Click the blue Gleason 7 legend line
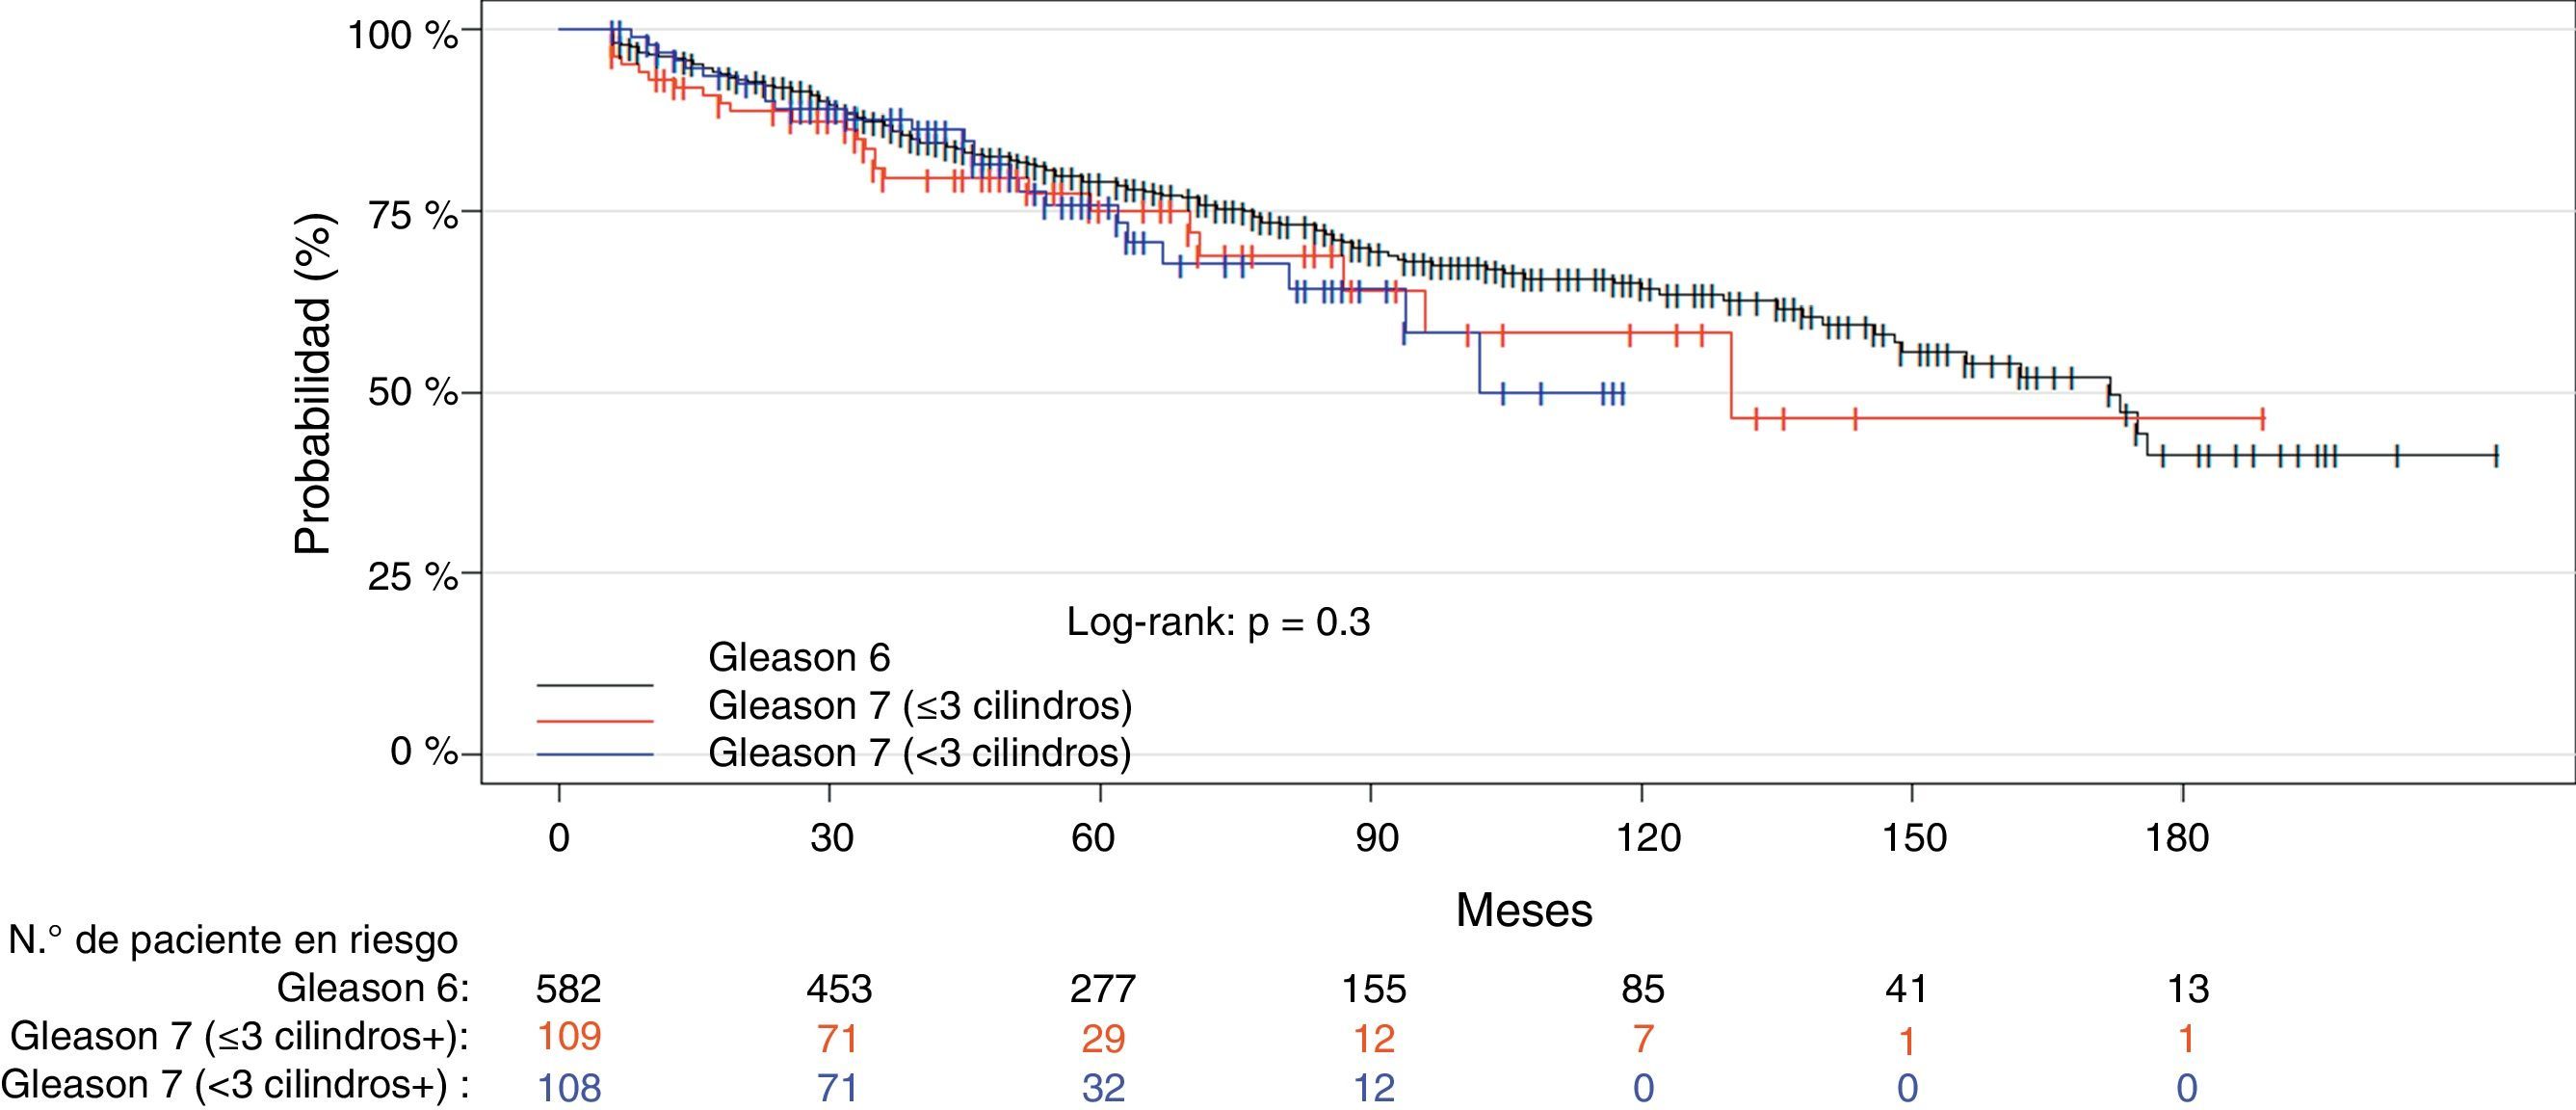Image resolution: width=2576 pixels, height=1110 pixels. (594, 754)
